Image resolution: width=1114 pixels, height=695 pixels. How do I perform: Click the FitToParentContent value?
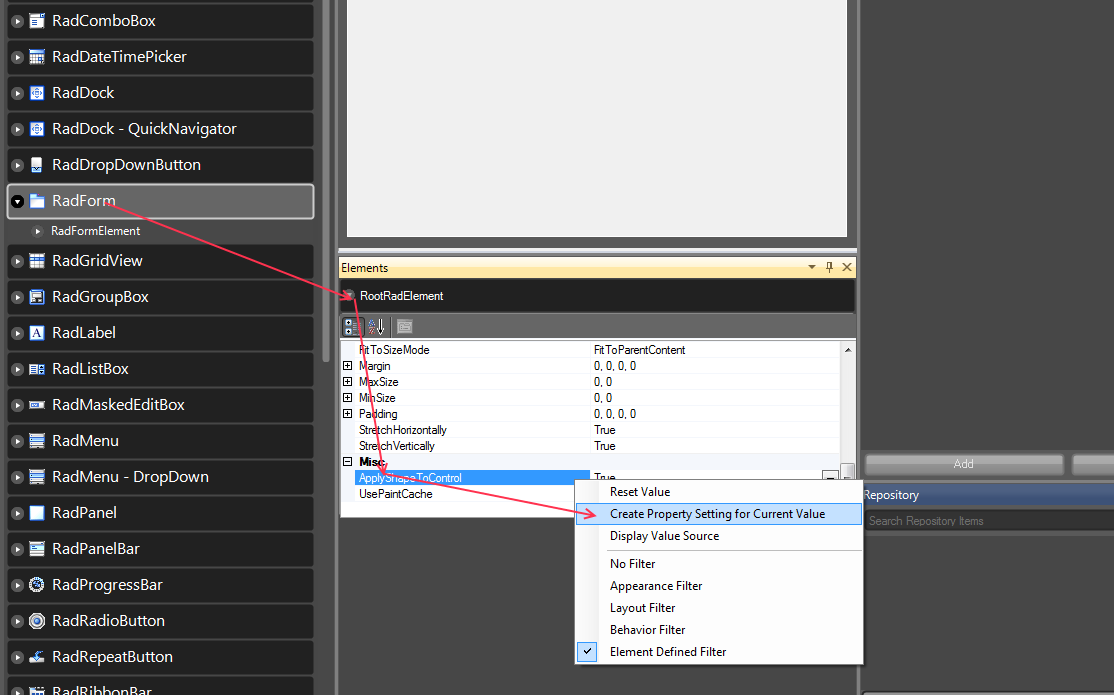(639, 350)
